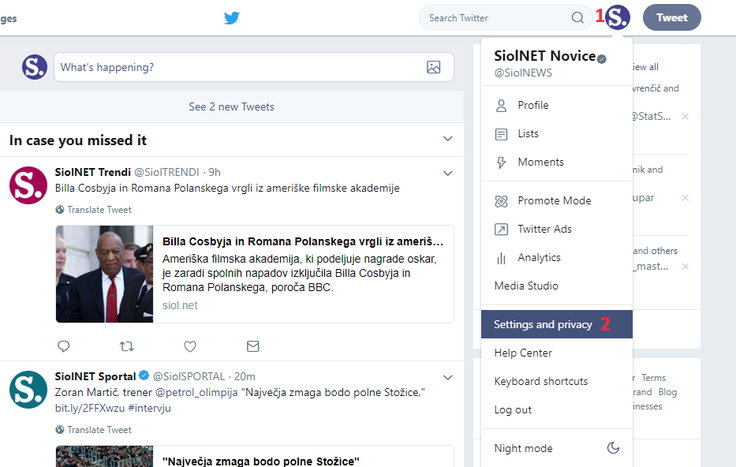The image size is (736, 467).
Task: Click the Twitter bird logo
Action: coord(232,18)
